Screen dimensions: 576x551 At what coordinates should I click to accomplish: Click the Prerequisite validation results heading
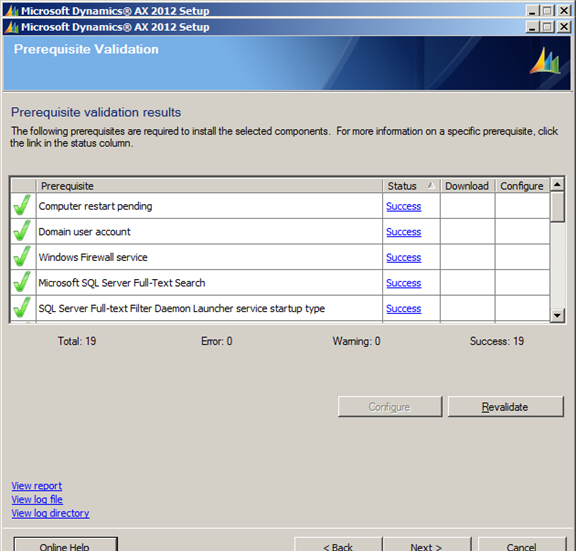pyautogui.click(x=96, y=112)
